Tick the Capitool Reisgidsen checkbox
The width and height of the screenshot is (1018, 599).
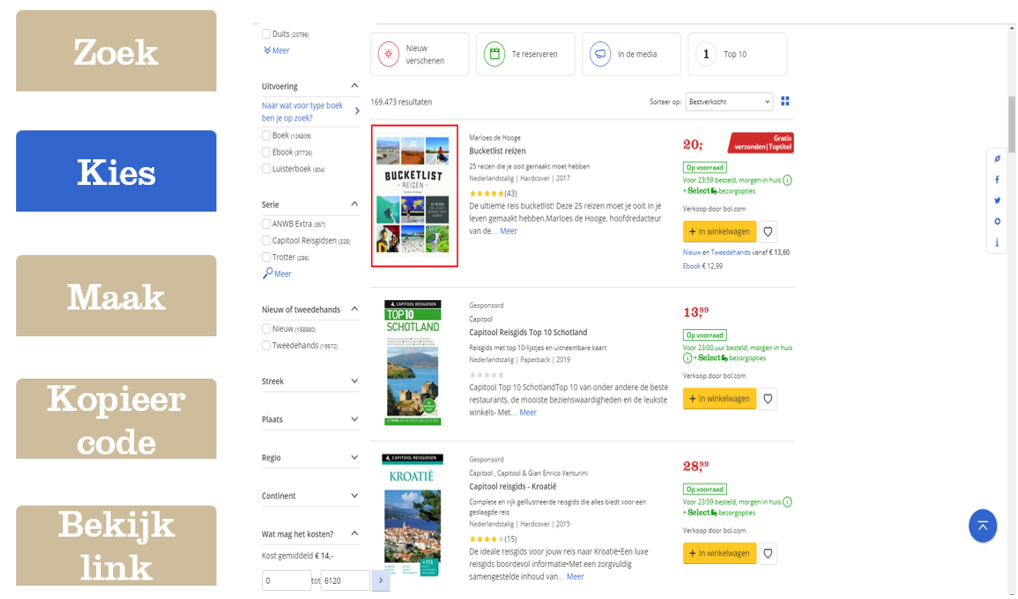point(266,240)
